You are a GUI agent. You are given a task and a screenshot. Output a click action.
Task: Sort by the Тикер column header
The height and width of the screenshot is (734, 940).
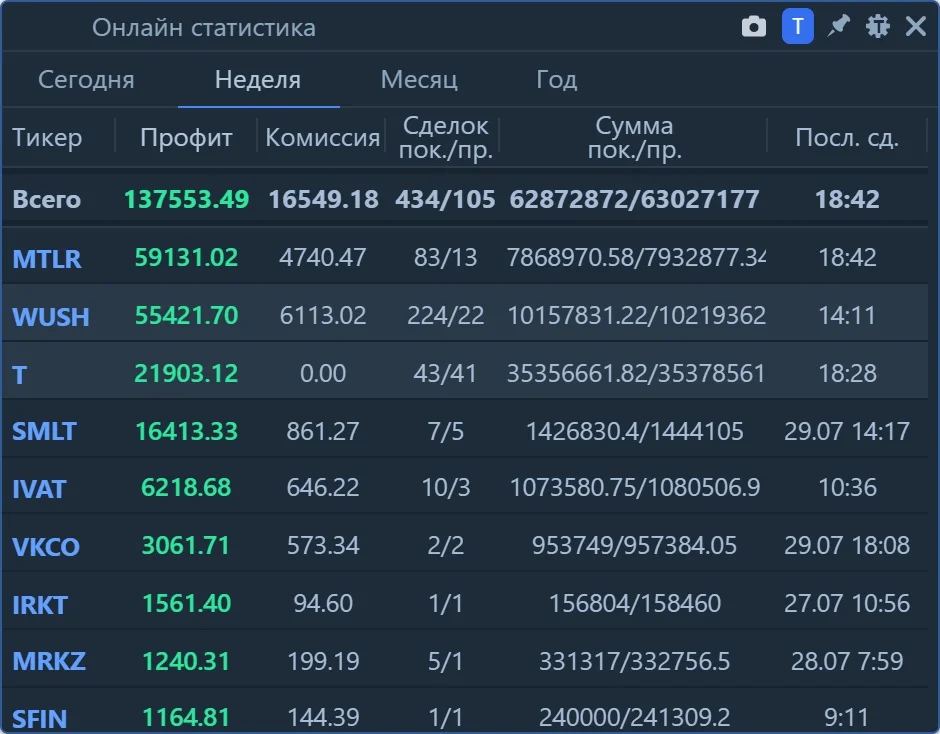point(47,137)
